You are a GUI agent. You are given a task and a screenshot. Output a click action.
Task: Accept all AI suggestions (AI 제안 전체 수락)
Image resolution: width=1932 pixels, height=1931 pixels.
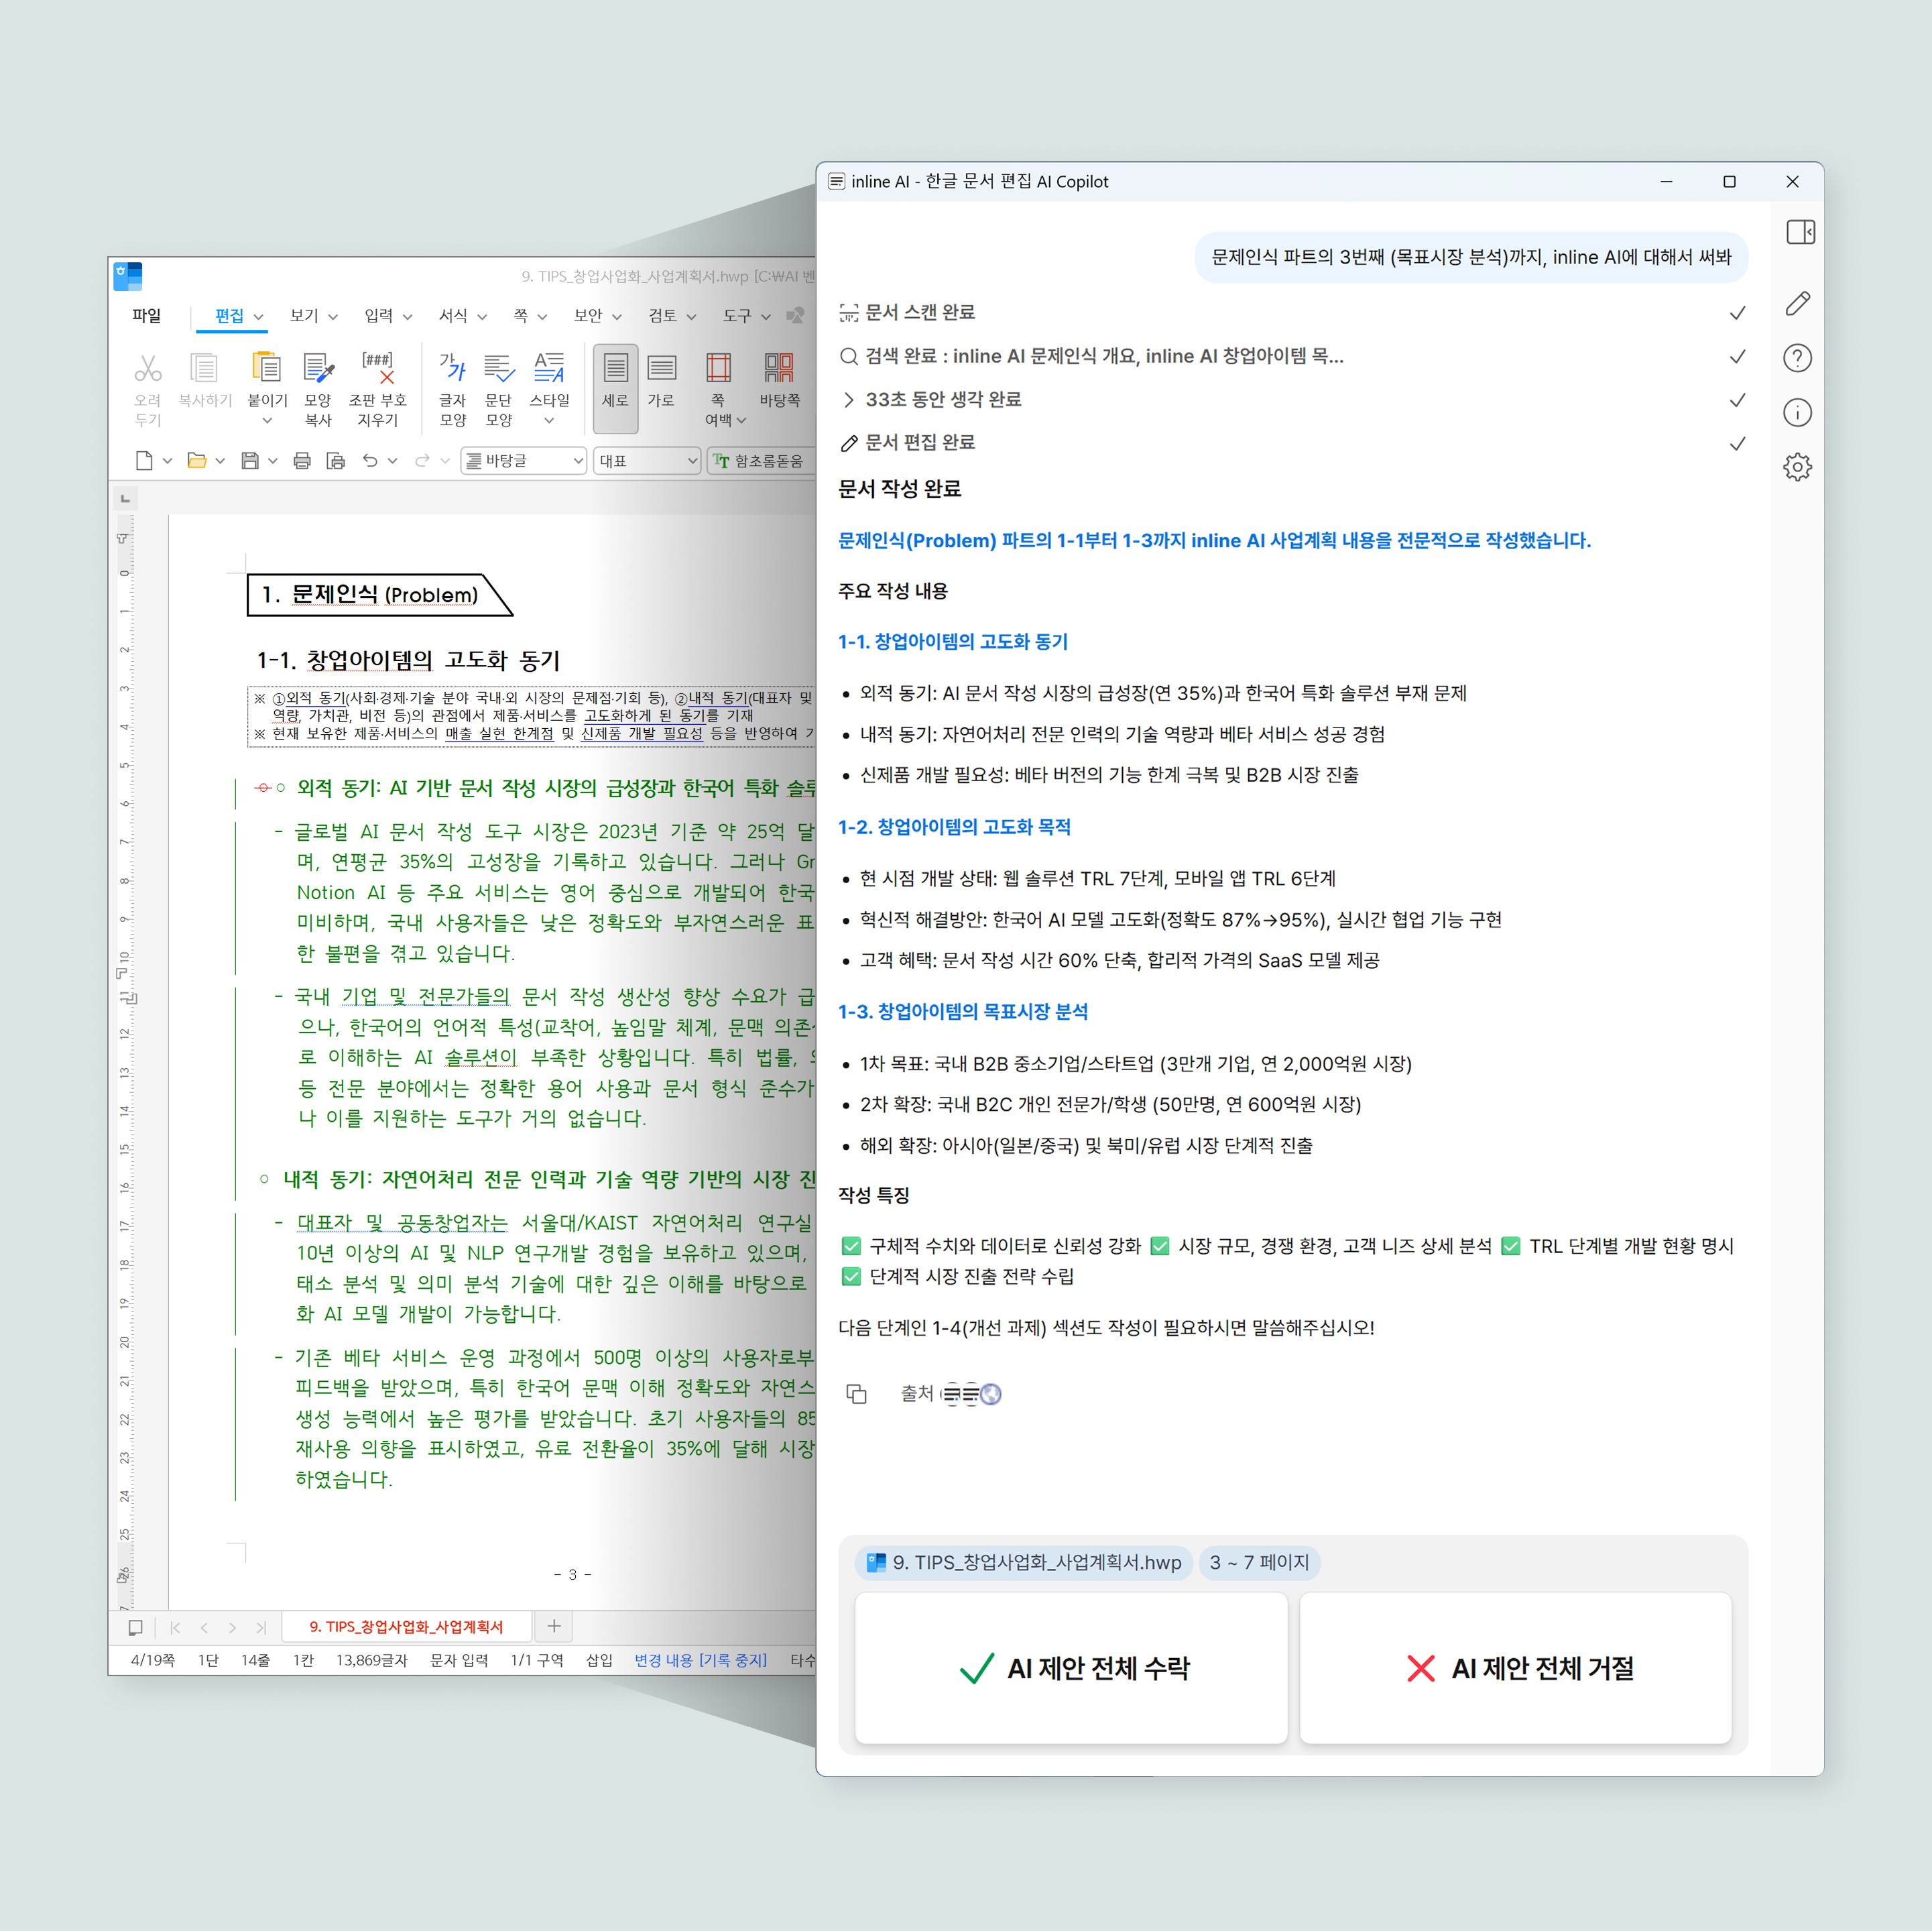tap(1071, 1668)
